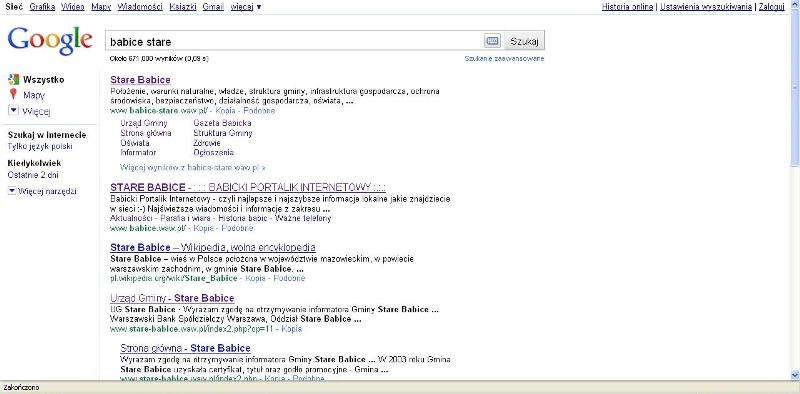
Task: Open Szukanie zaawansowane link
Action: [504, 59]
